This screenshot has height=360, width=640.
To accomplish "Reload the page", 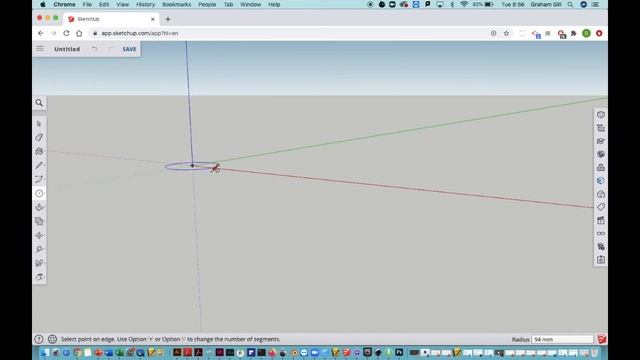I will 66,33.
